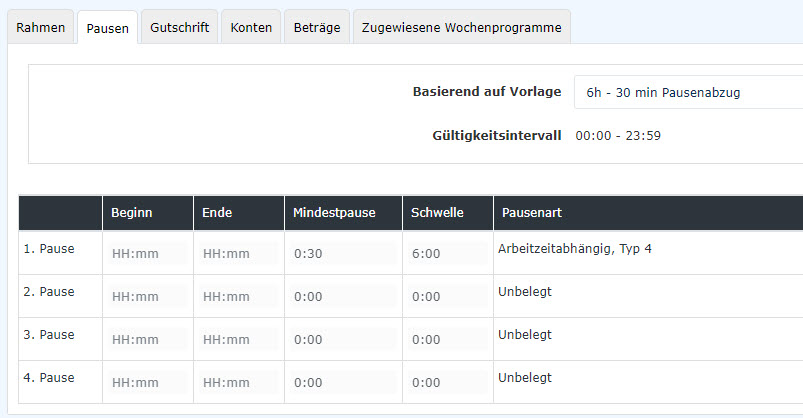
Task: Click the Pausenart column header
Action: [530, 213]
